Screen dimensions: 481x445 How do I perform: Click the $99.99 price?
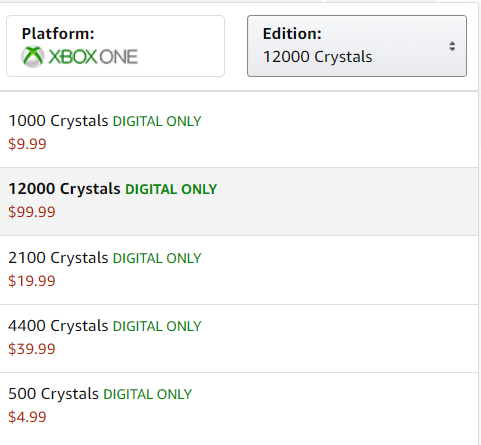(32, 212)
